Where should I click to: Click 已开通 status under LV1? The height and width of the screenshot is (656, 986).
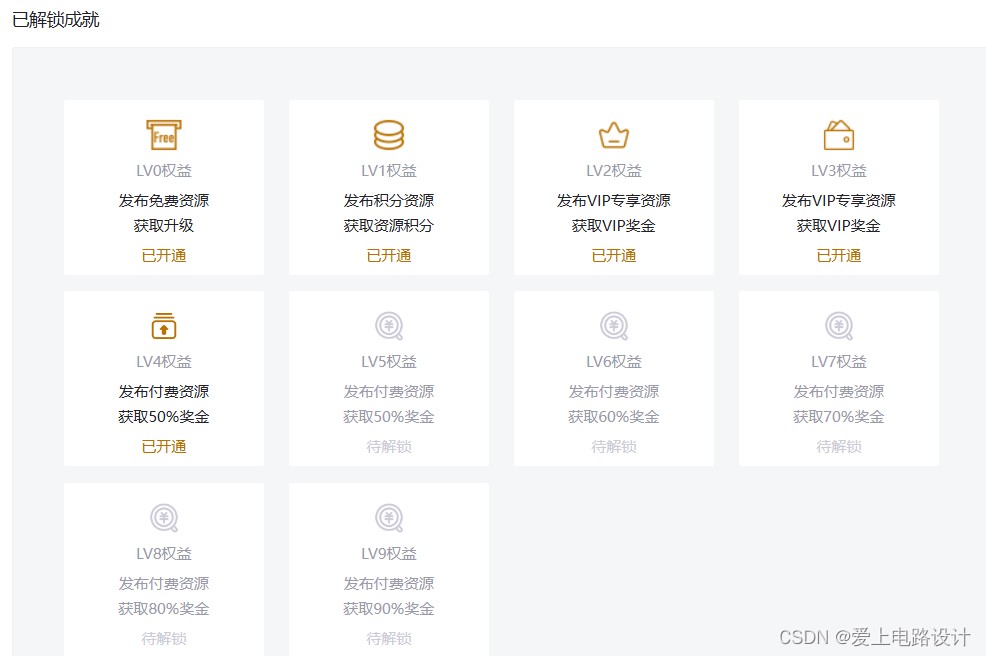tap(389, 255)
